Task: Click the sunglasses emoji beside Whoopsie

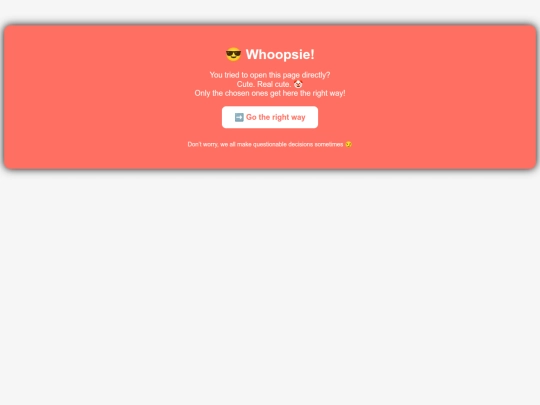Action: click(x=233, y=54)
